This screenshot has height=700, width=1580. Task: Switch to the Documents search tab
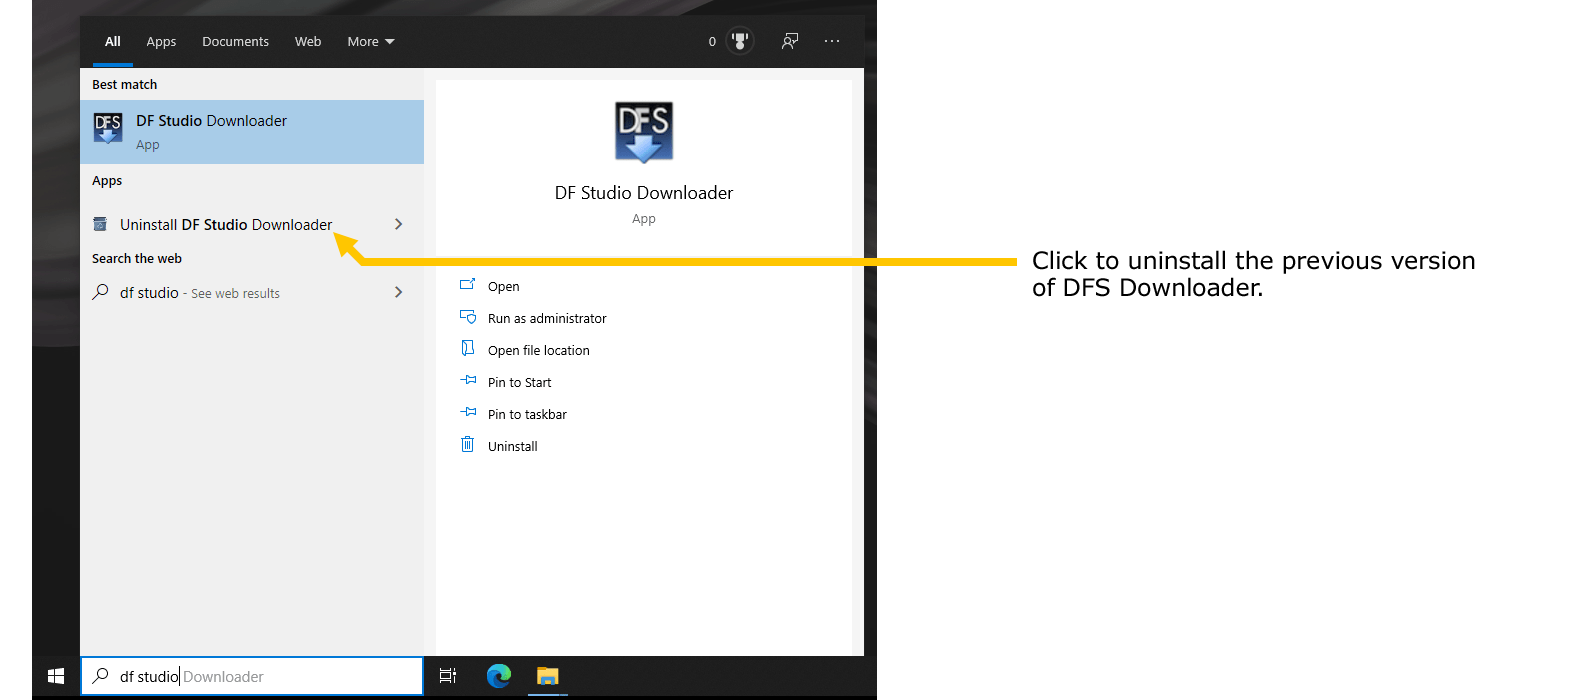coord(235,41)
